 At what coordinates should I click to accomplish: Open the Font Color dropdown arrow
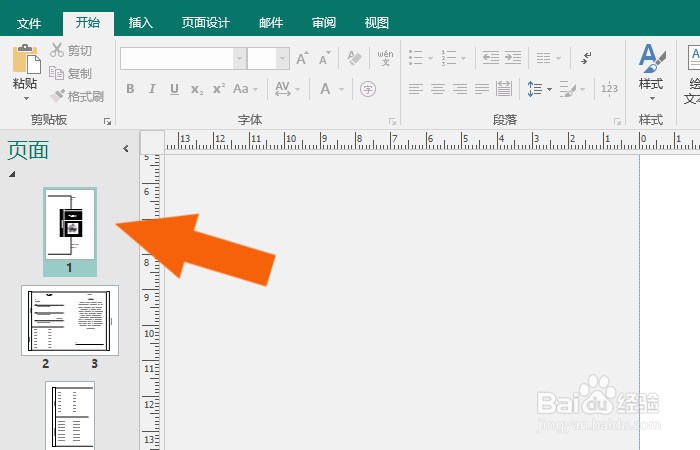point(342,89)
